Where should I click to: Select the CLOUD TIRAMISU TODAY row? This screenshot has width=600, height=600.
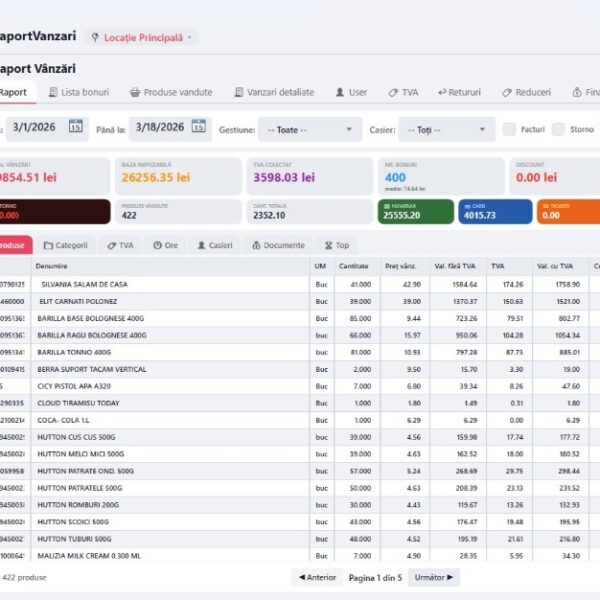click(x=300, y=403)
